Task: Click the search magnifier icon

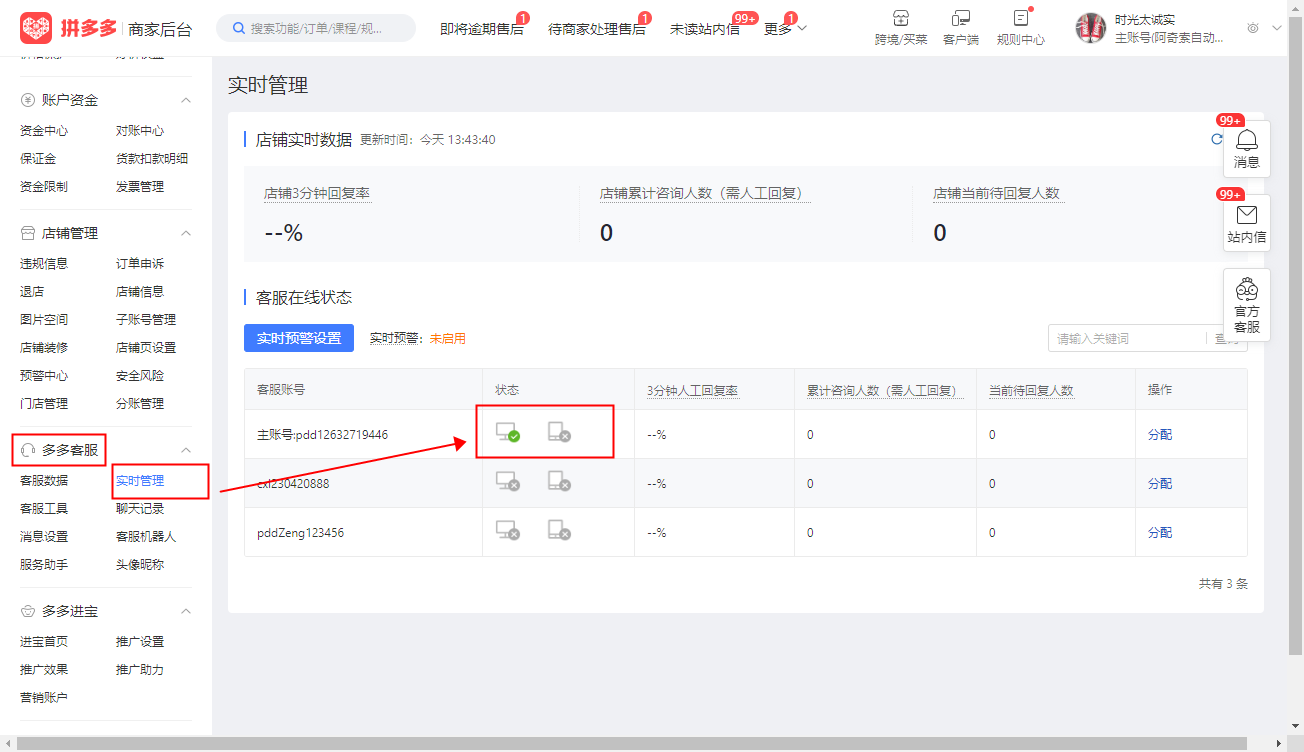Action: pyautogui.click(x=239, y=28)
